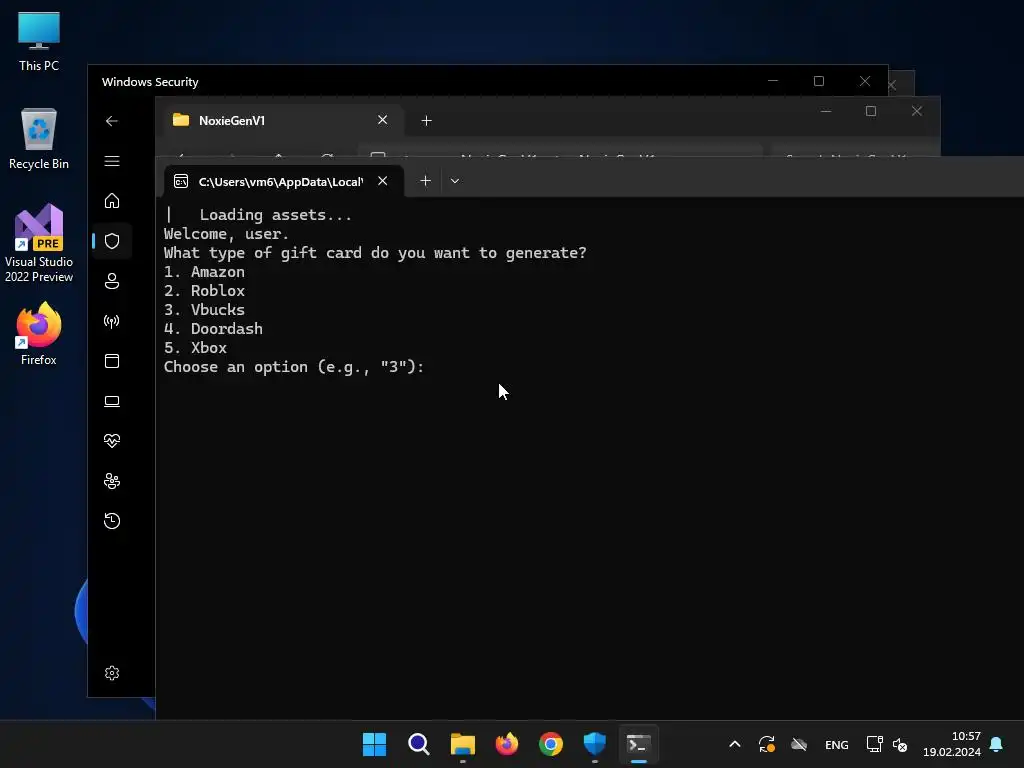This screenshot has height=768, width=1024.
Task: Maximize the NoxieGenV1 Explorer window
Action: coord(871,111)
